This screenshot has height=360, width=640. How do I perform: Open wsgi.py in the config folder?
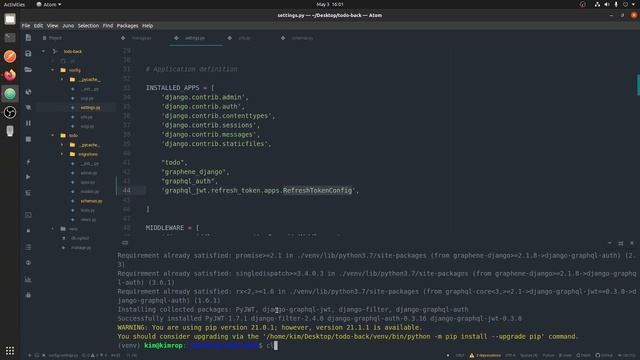click(87, 127)
